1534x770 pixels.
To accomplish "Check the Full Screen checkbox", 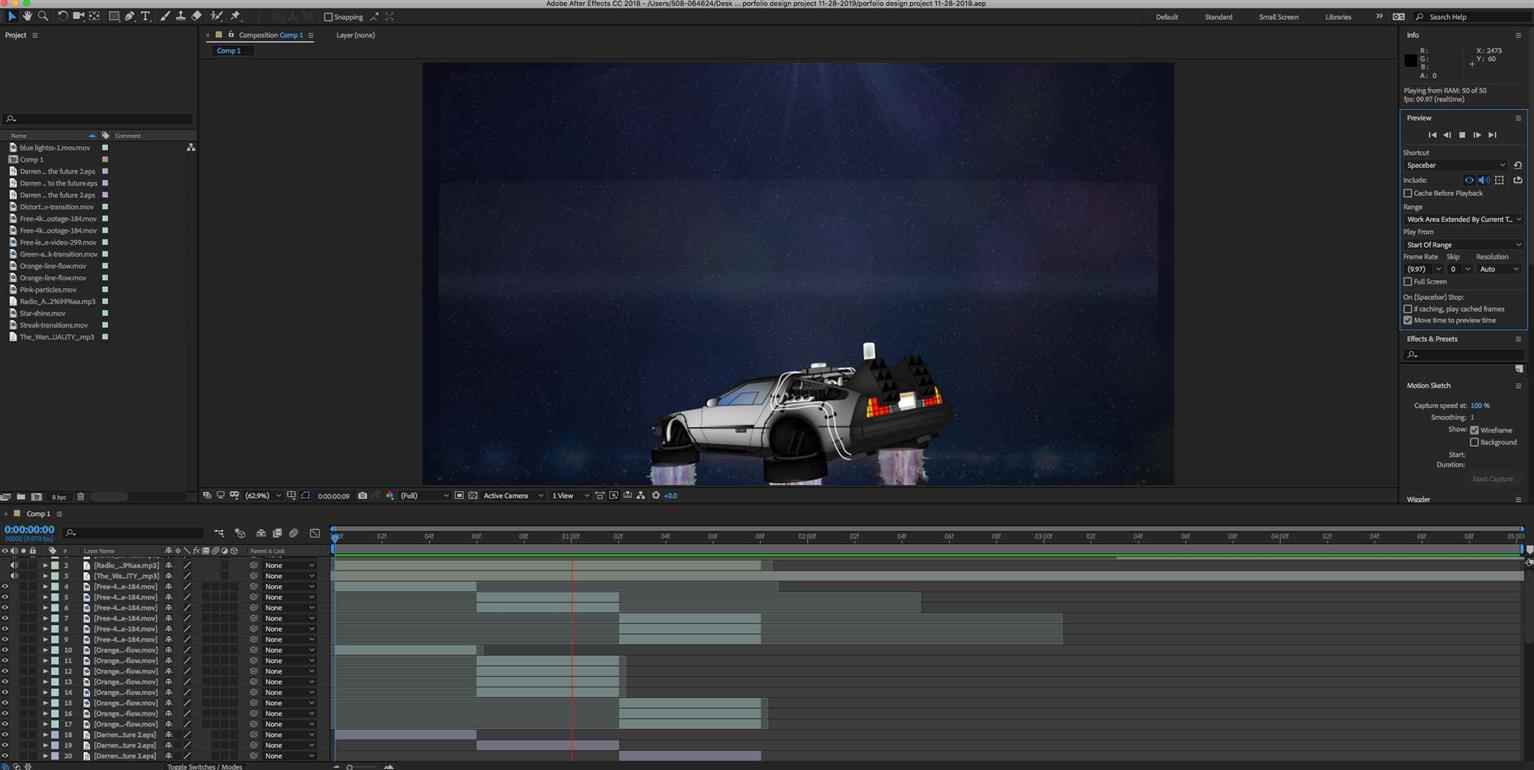I will click(1408, 282).
